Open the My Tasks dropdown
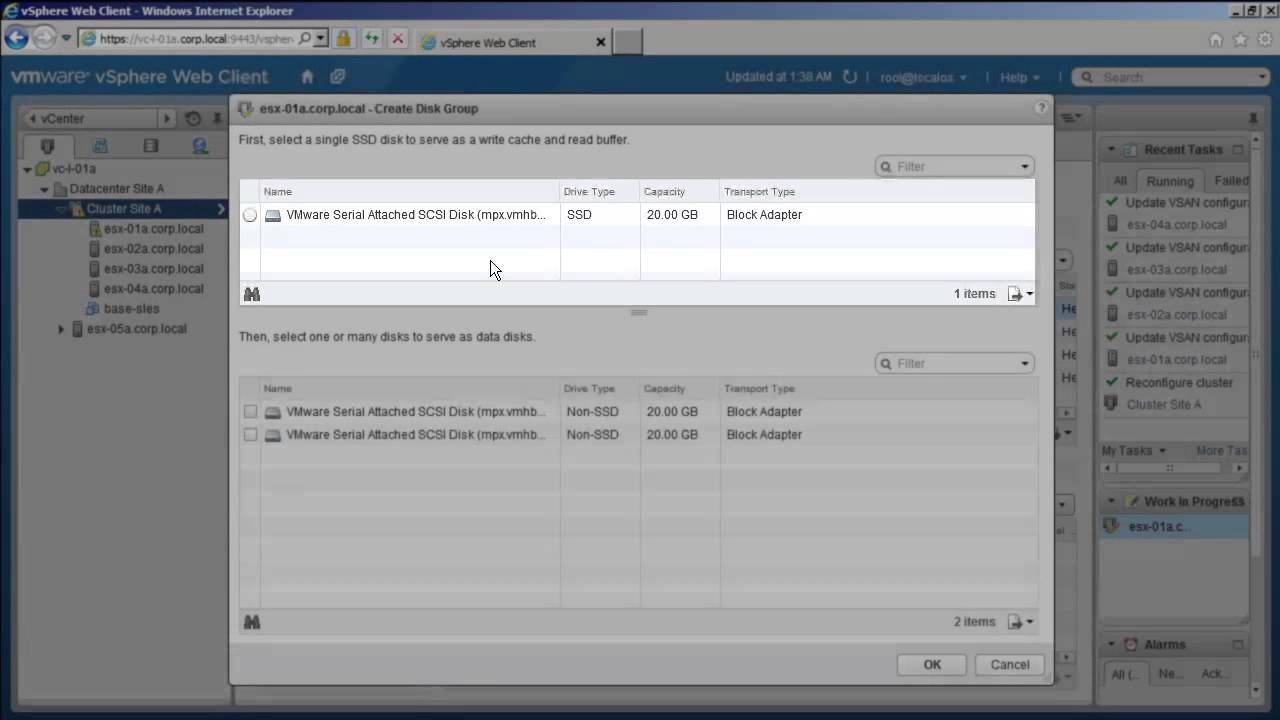 tap(1134, 451)
